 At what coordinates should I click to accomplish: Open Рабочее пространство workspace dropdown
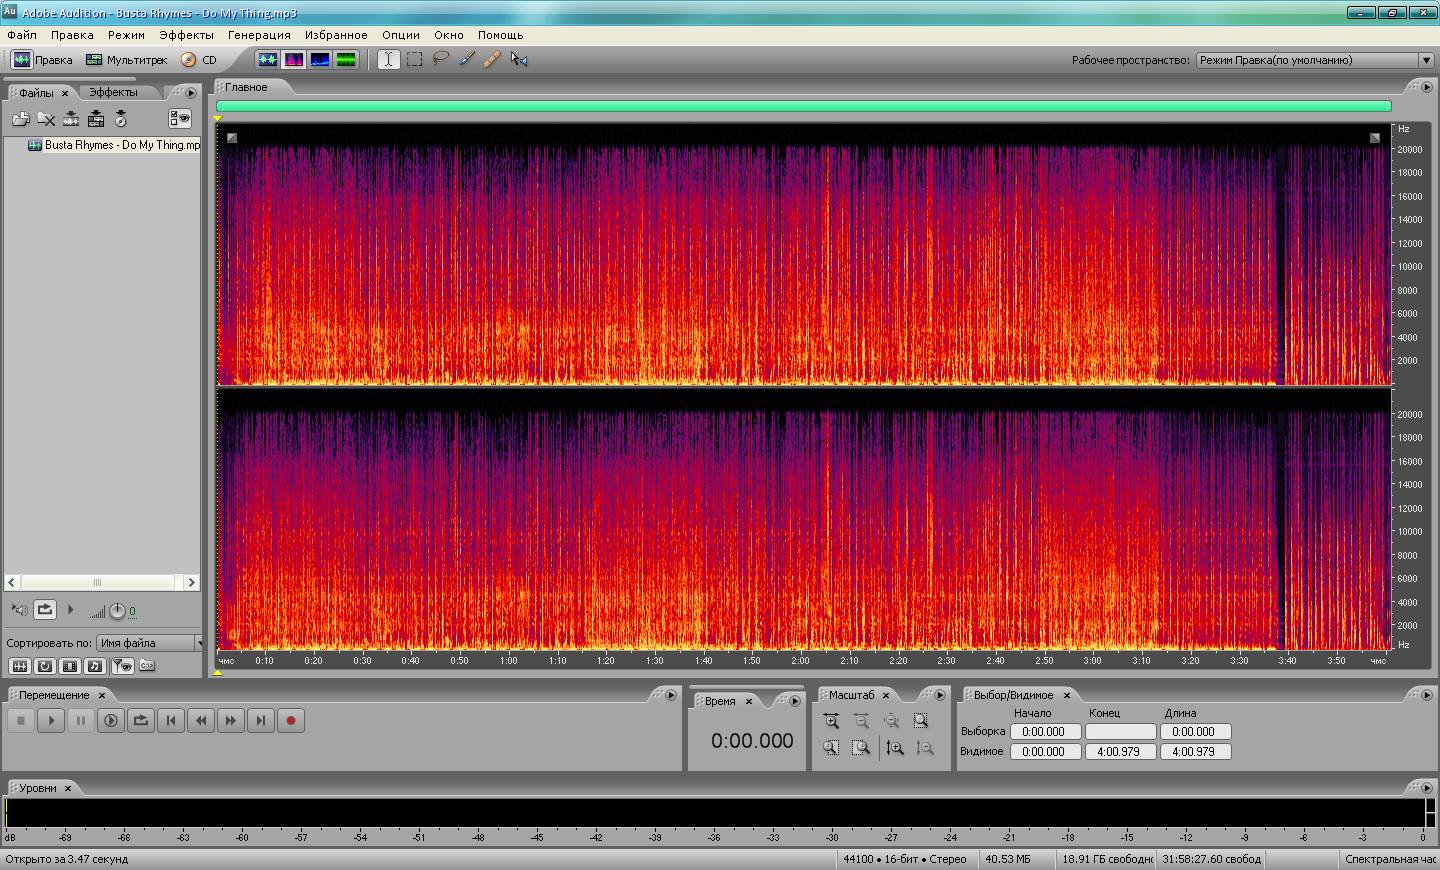(1315, 60)
